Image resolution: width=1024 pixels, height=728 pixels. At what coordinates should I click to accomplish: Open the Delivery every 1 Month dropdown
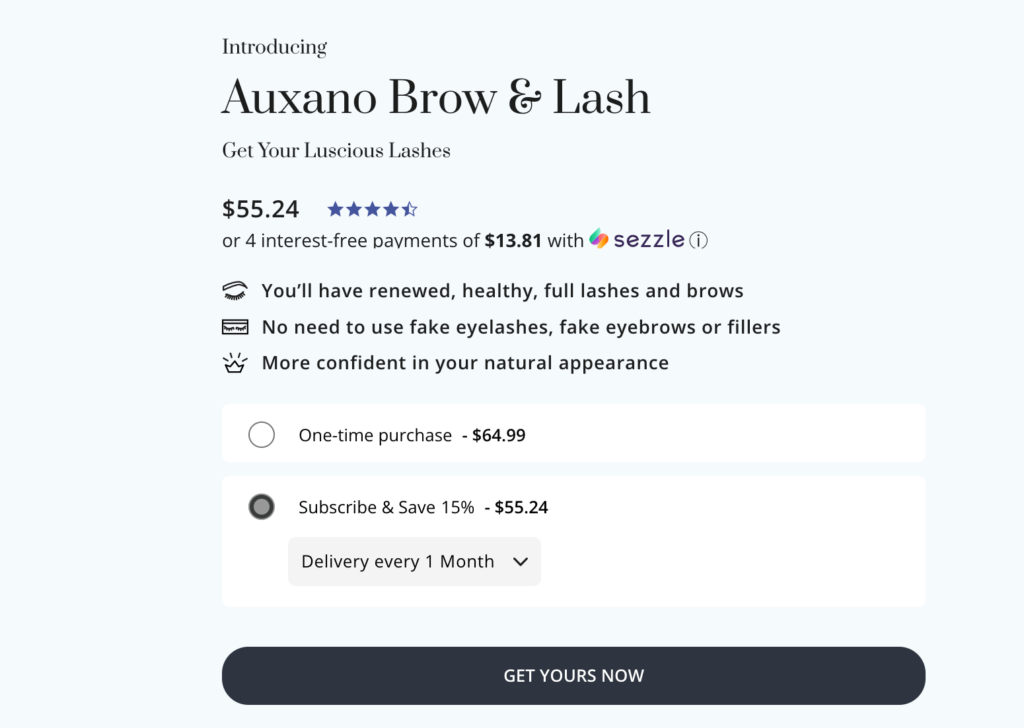point(414,562)
